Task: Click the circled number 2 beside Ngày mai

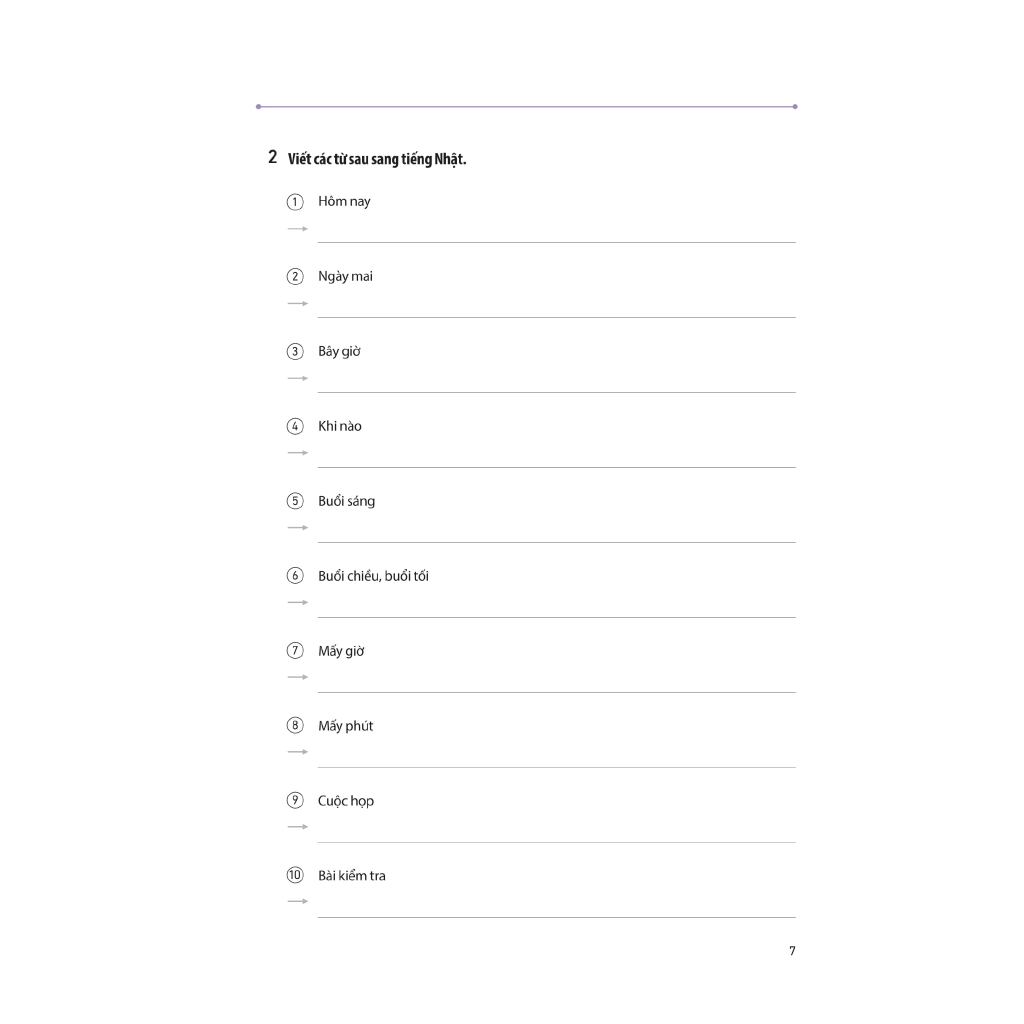Action: pyautogui.click(x=295, y=277)
